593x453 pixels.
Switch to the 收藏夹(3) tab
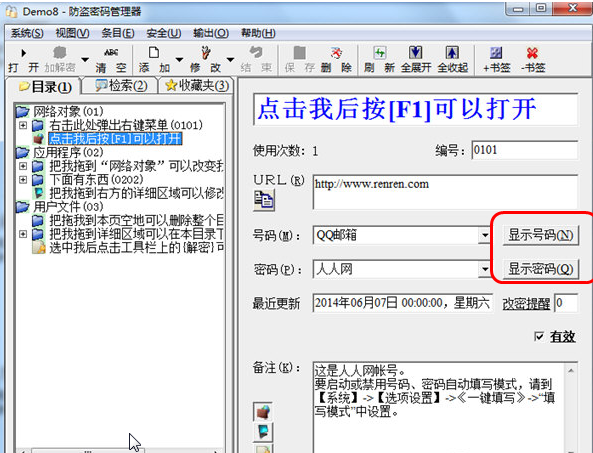[197, 85]
